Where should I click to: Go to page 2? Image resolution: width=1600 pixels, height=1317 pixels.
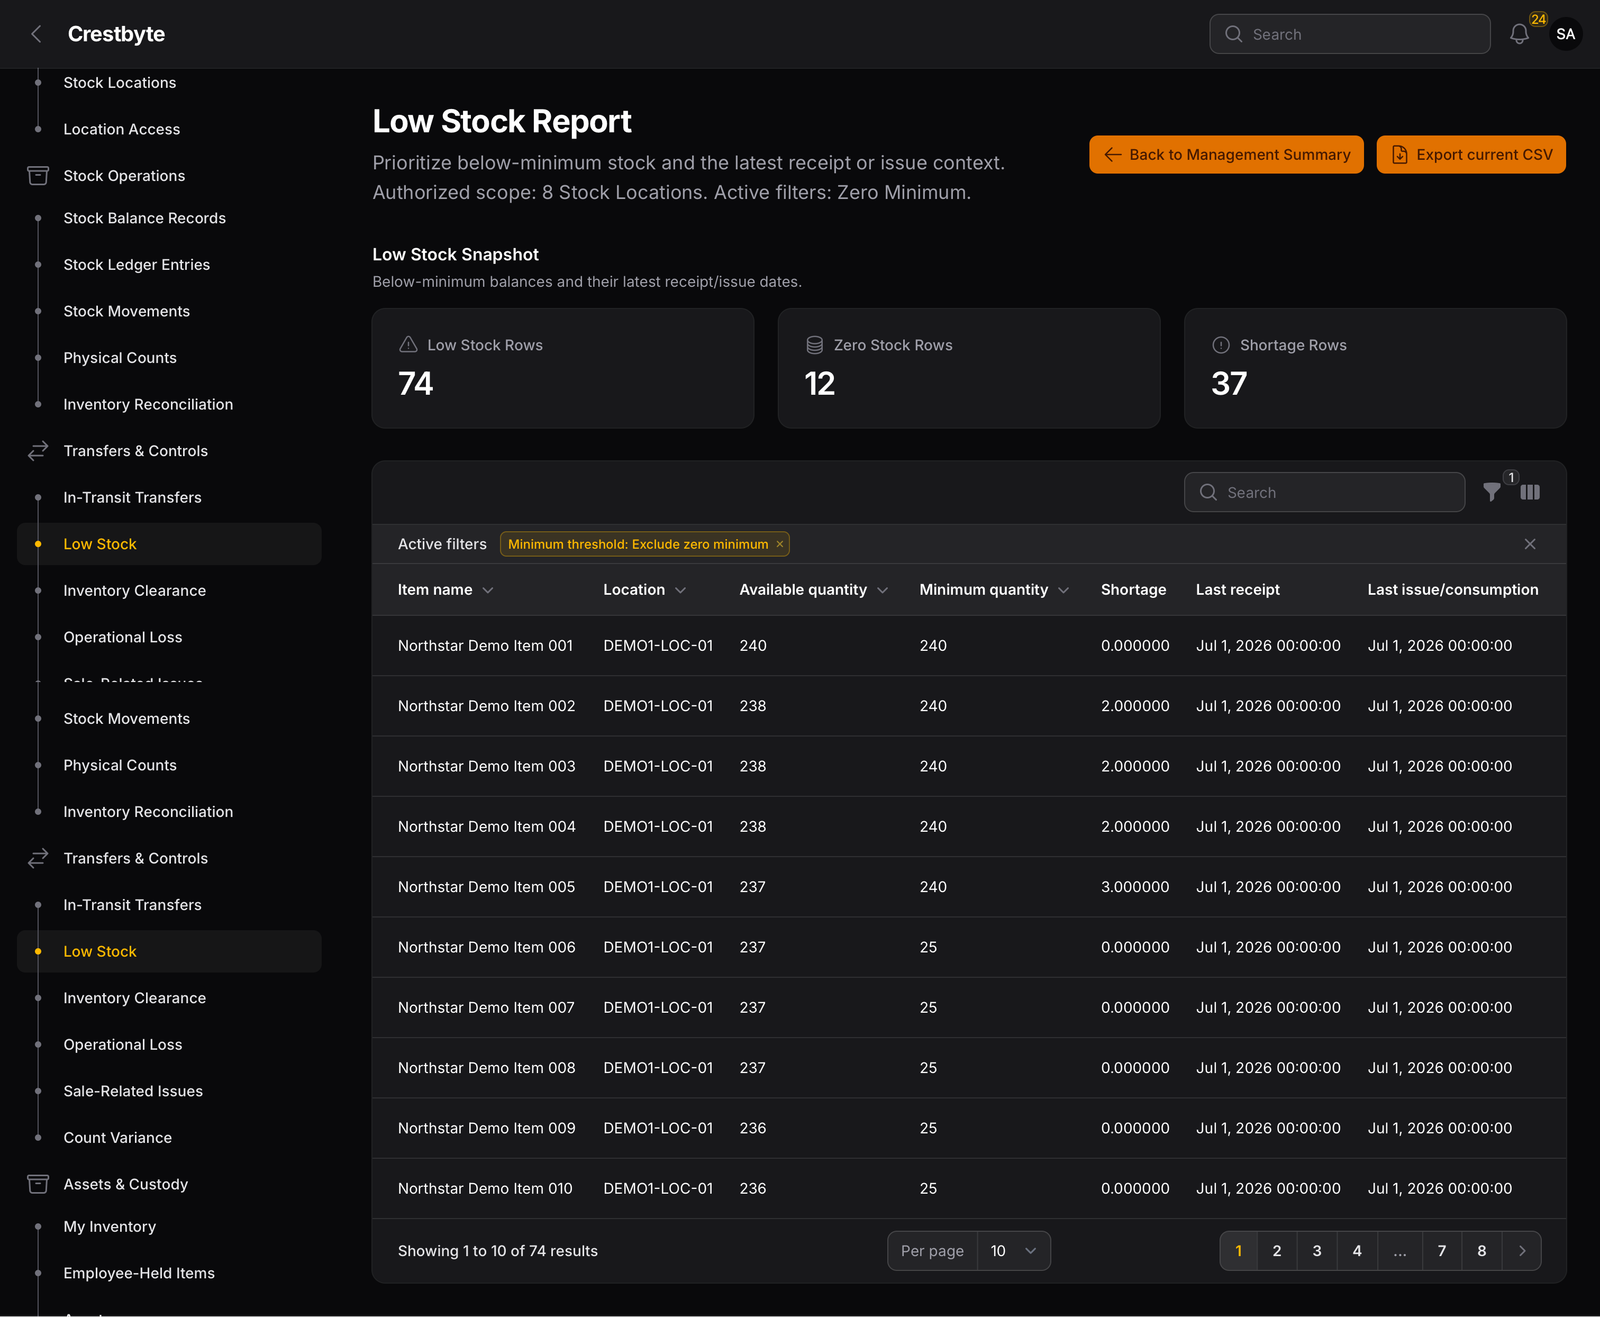click(1277, 1251)
